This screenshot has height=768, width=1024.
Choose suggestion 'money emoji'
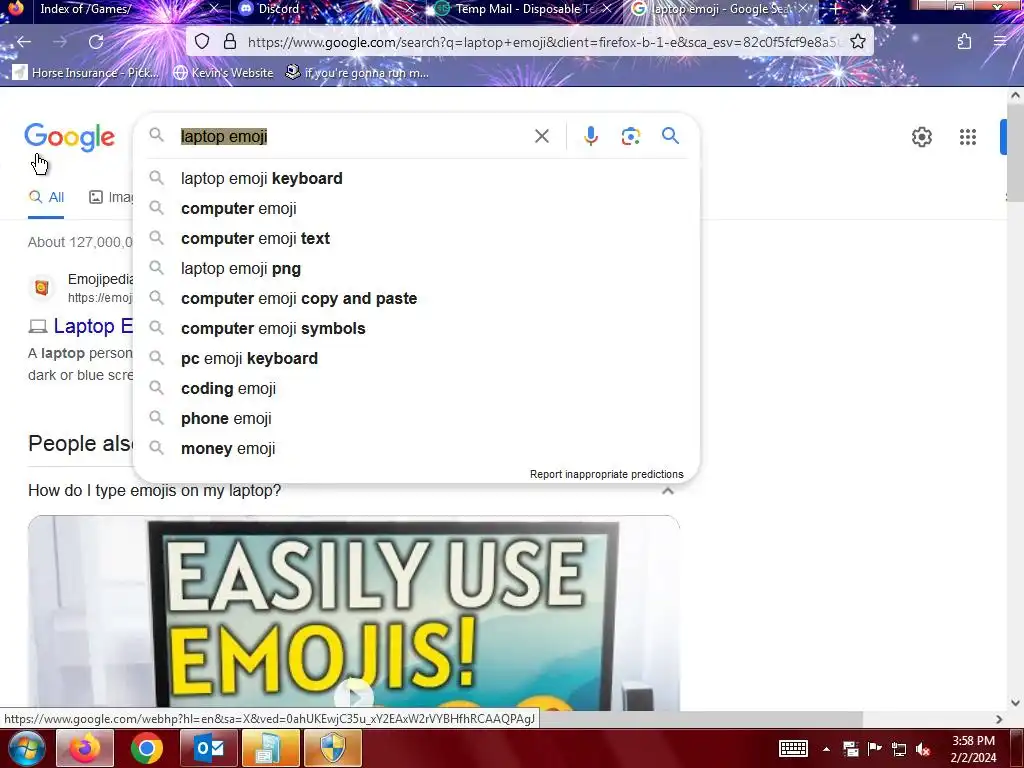pos(416,449)
